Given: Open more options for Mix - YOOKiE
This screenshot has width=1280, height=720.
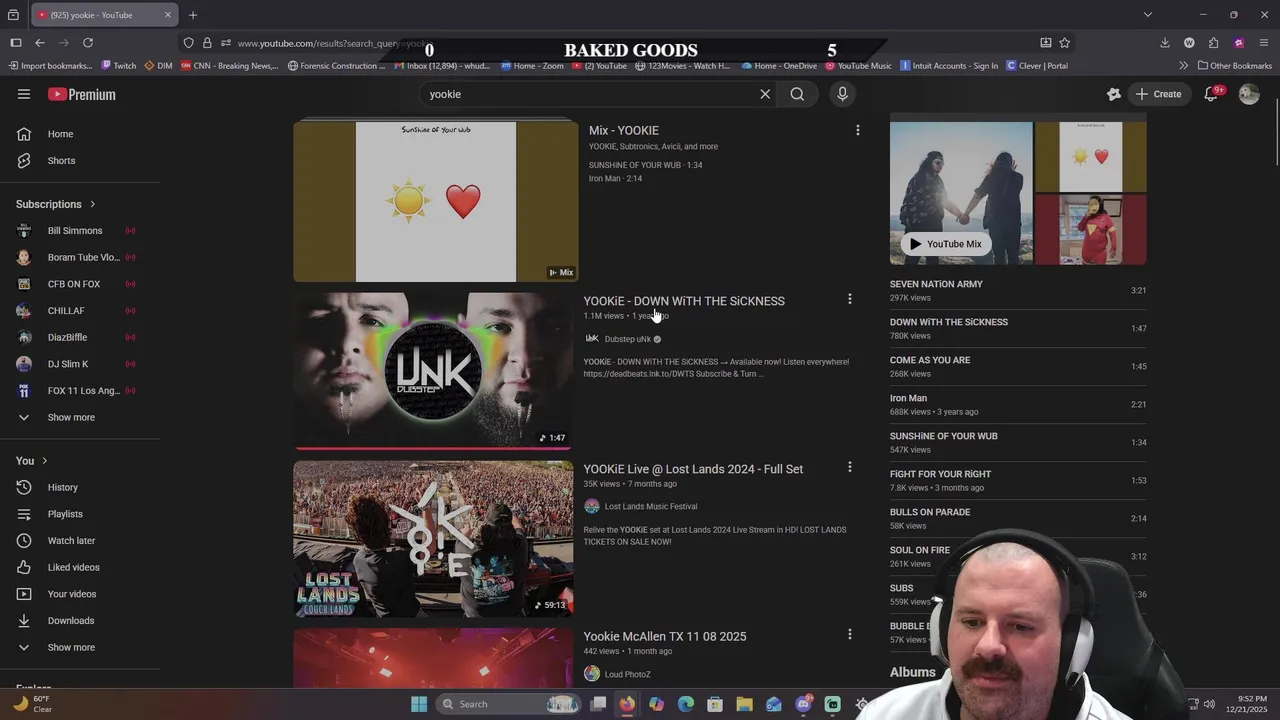Looking at the screenshot, I should (857, 130).
